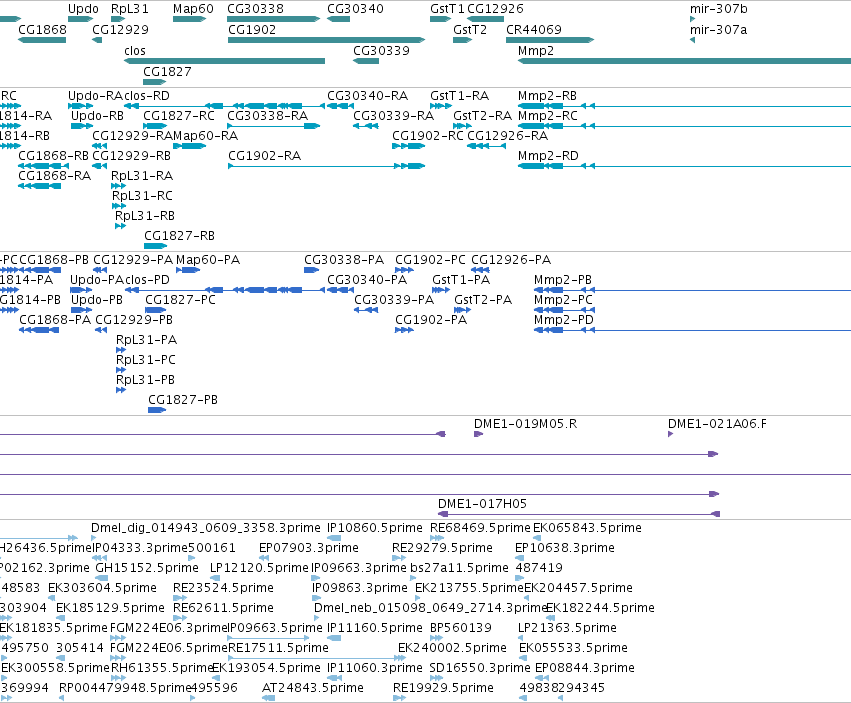Open the Updo-PB protein label

97,300
